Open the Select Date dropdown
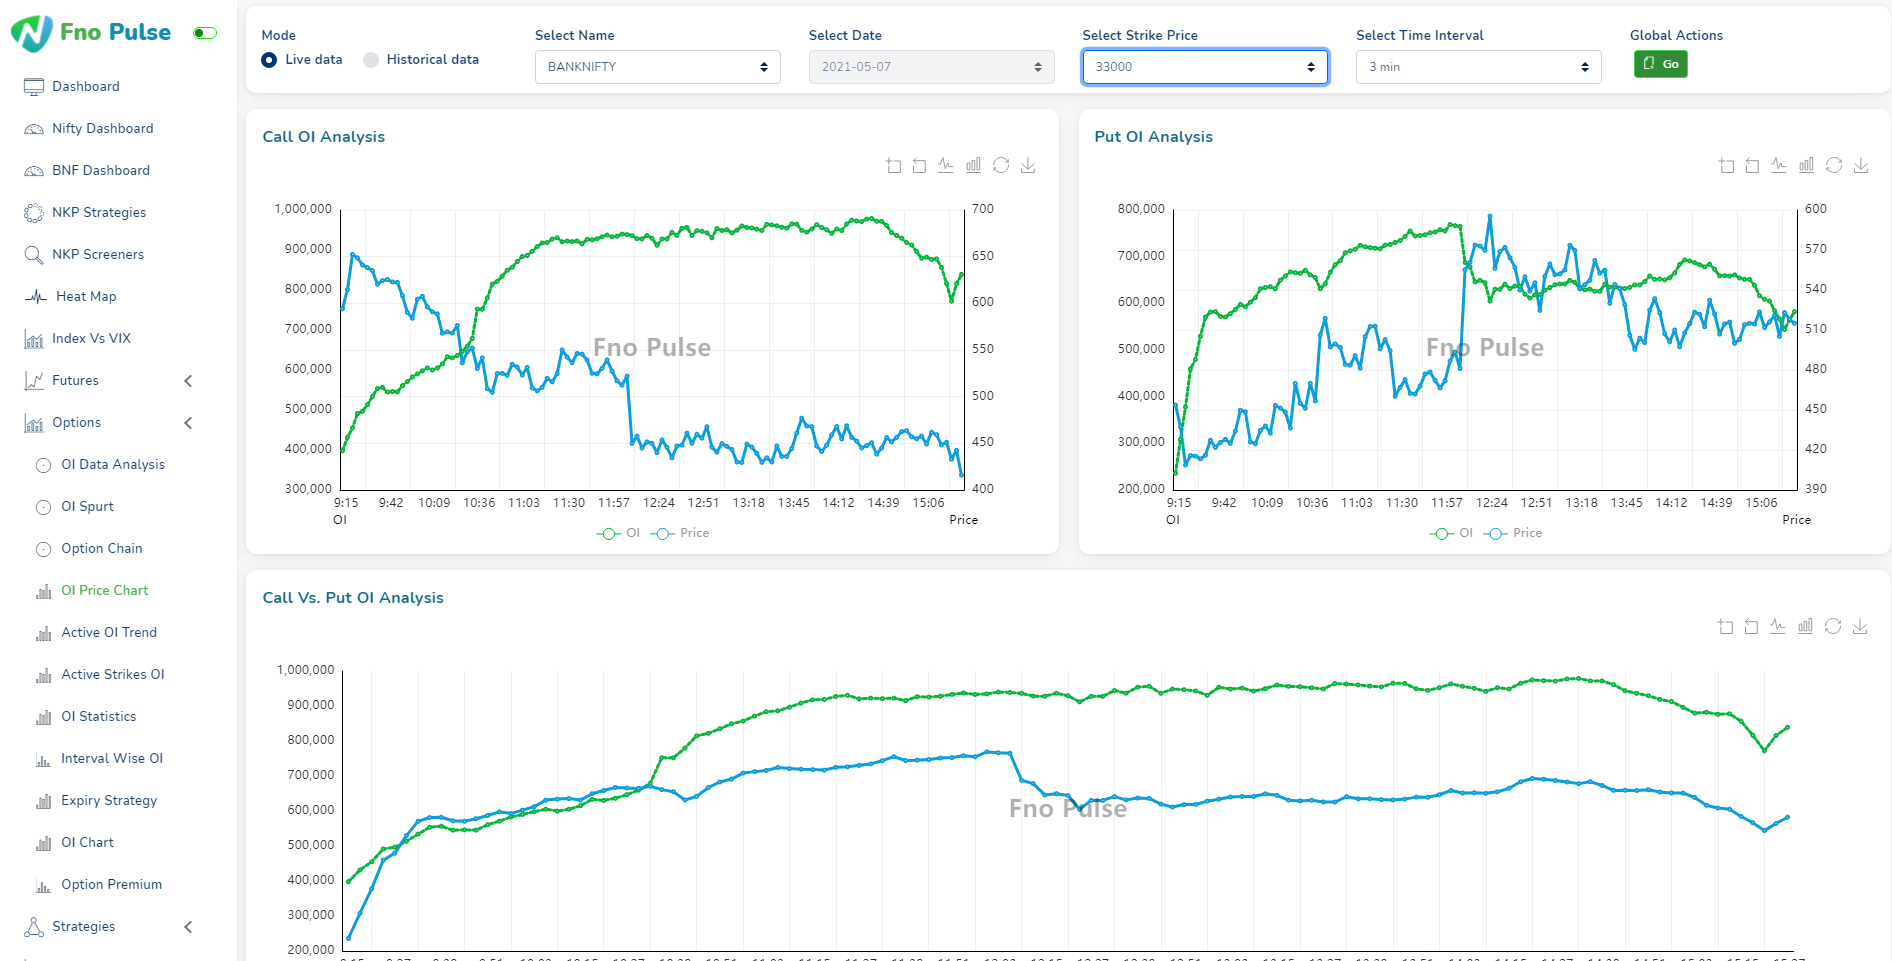 point(932,67)
